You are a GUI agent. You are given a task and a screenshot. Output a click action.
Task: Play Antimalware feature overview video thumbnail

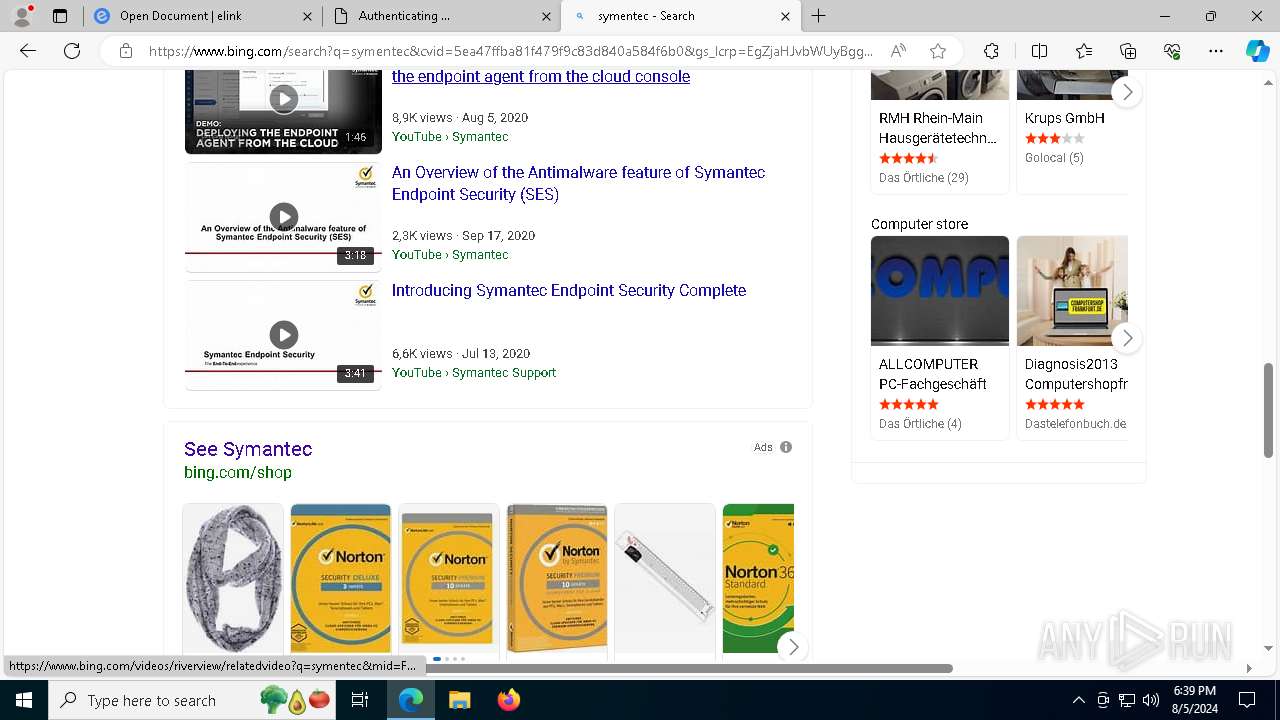click(283, 217)
